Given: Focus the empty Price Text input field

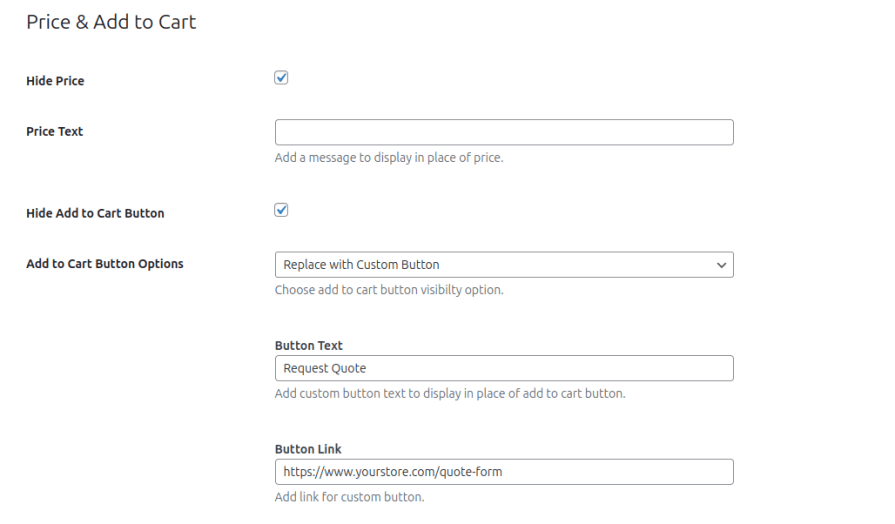Looking at the screenshot, I should (x=503, y=132).
